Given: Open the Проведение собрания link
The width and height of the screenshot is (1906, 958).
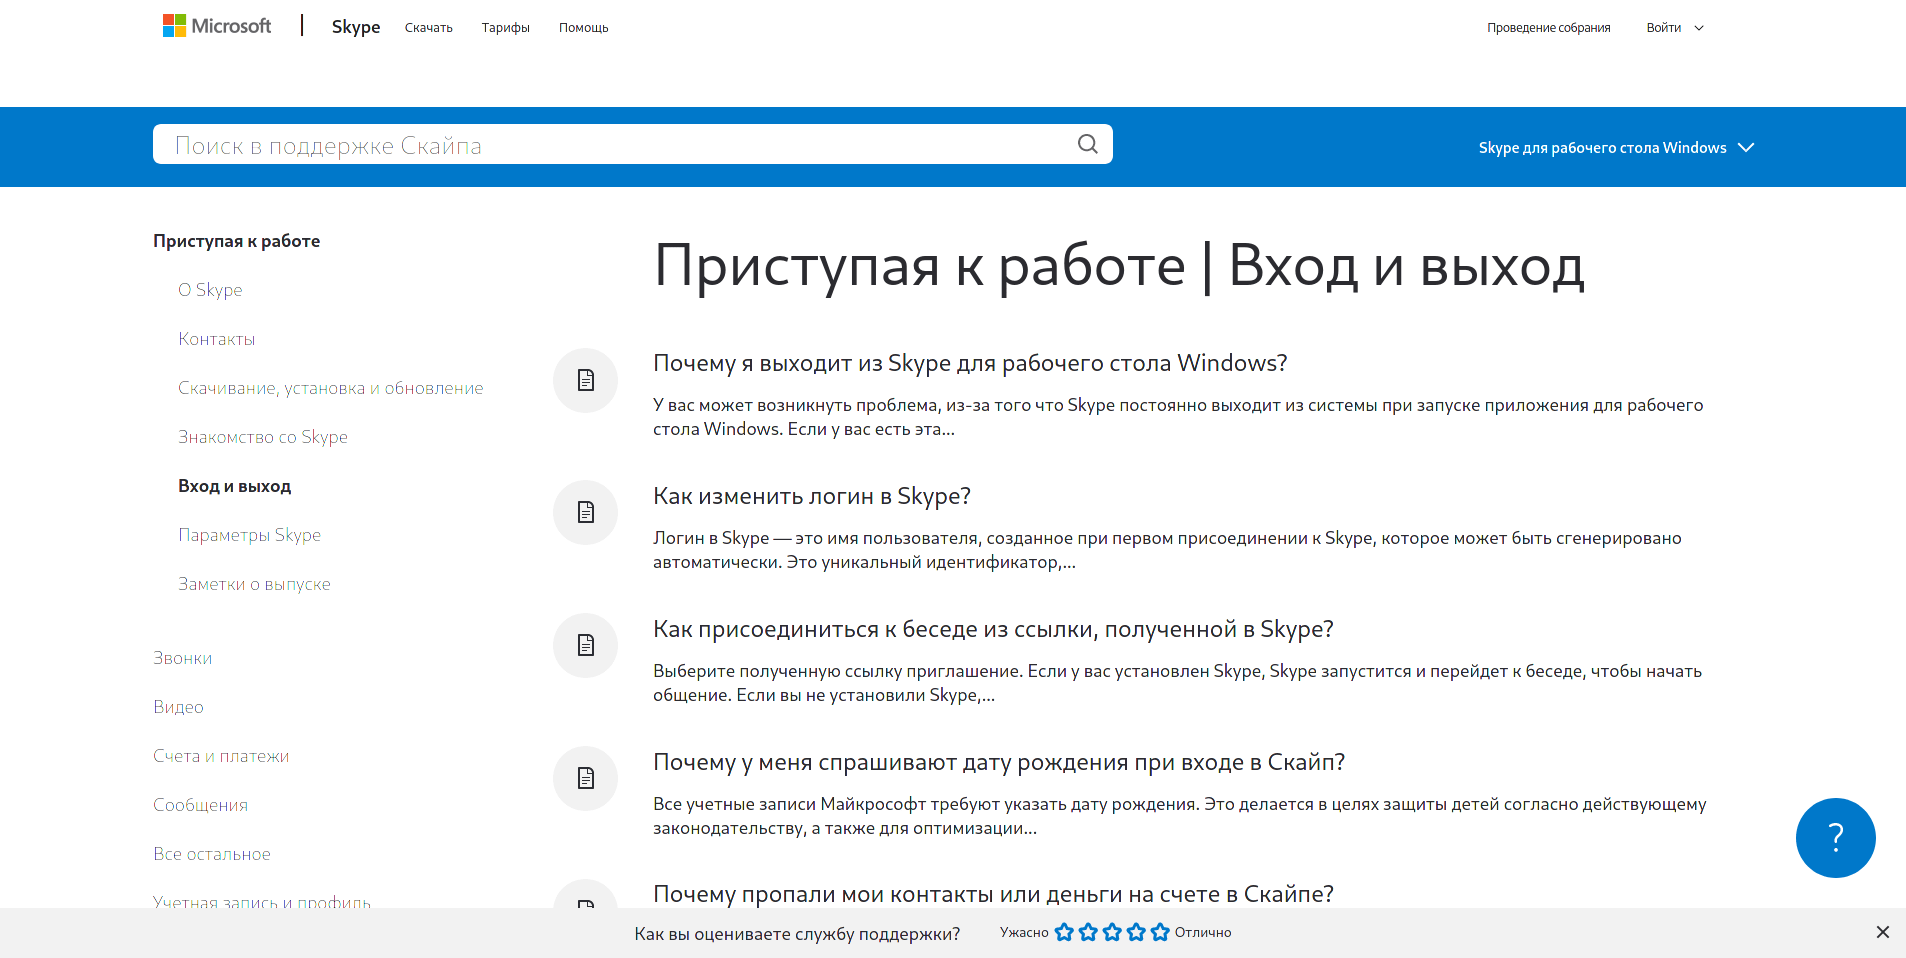Looking at the screenshot, I should tap(1548, 28).
